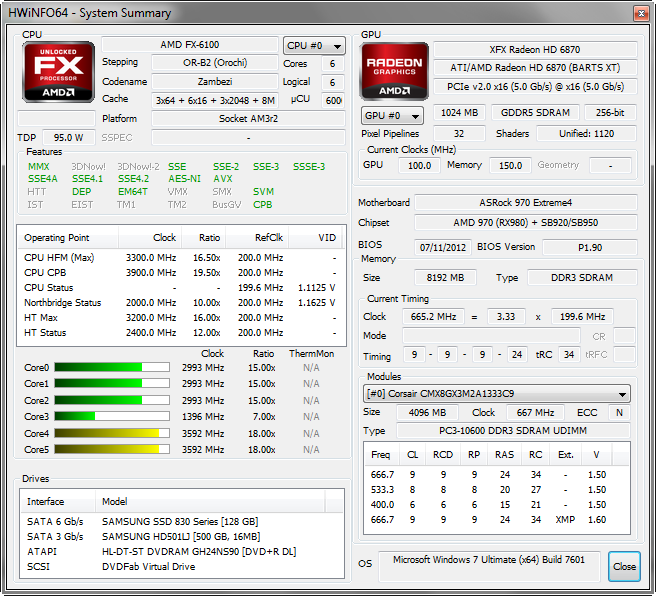Click the Zambezi codename field
Screen dimensions: 656x596
(215, 82)
